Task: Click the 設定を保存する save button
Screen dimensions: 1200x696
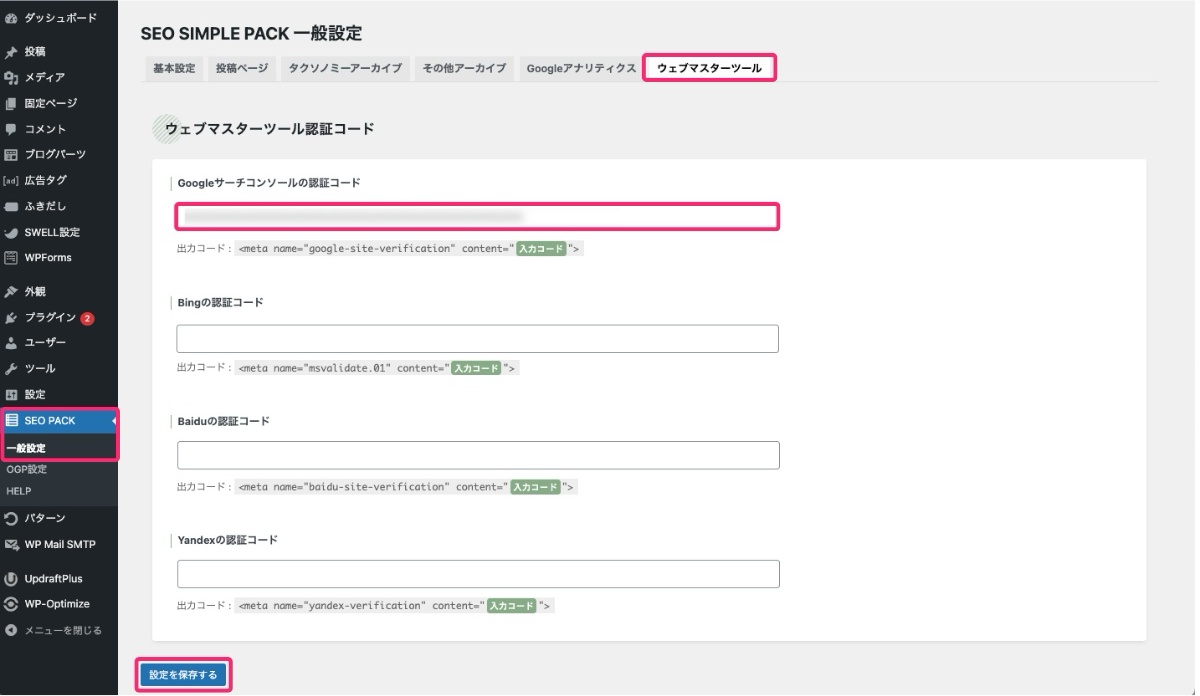Action: (182, 675)
